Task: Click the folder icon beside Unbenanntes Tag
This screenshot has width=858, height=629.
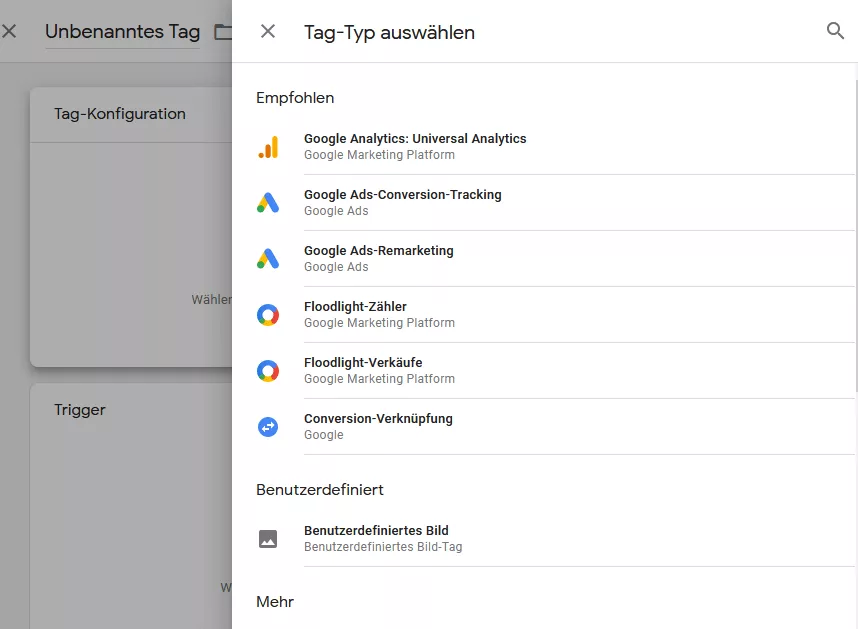Action: (x=223, y=32)
